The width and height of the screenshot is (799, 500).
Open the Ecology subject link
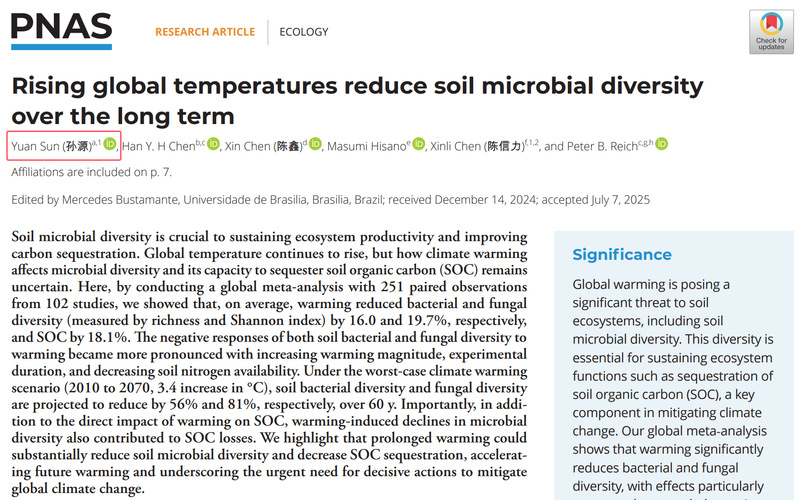click(304, 32)
